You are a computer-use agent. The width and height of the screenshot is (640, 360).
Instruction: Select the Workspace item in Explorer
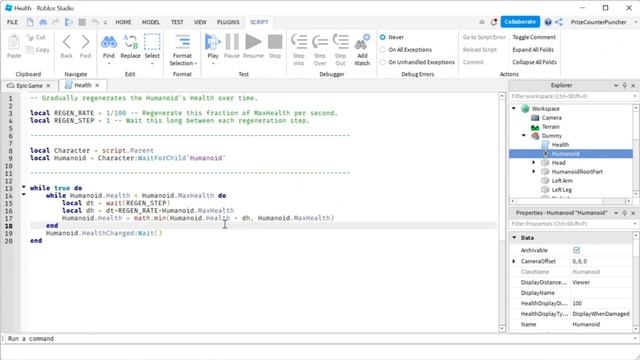545,109
